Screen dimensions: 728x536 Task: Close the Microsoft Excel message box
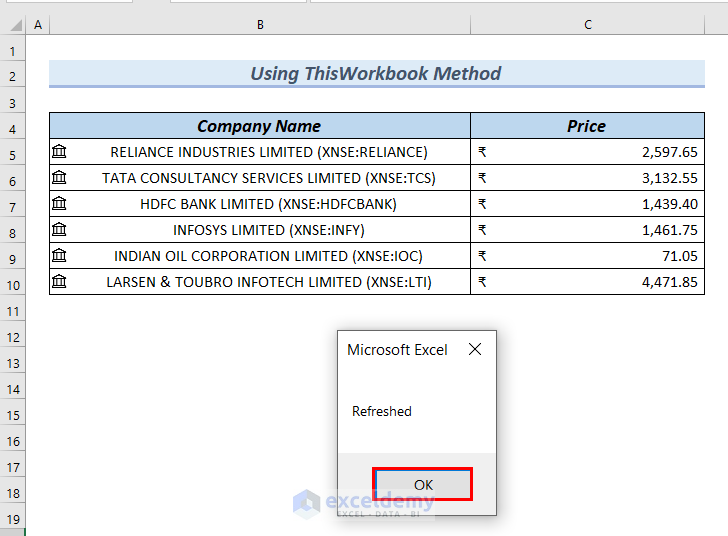click(x=475, y=349)
